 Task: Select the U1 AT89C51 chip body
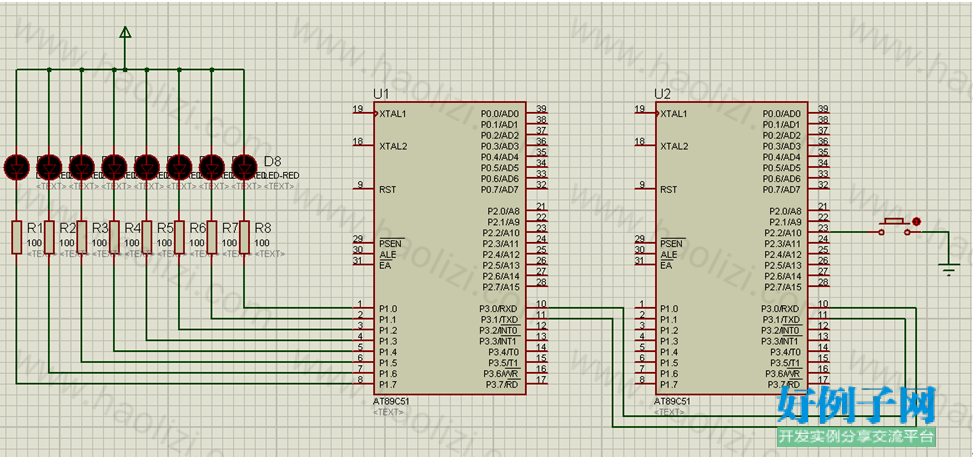click(450, 248)
